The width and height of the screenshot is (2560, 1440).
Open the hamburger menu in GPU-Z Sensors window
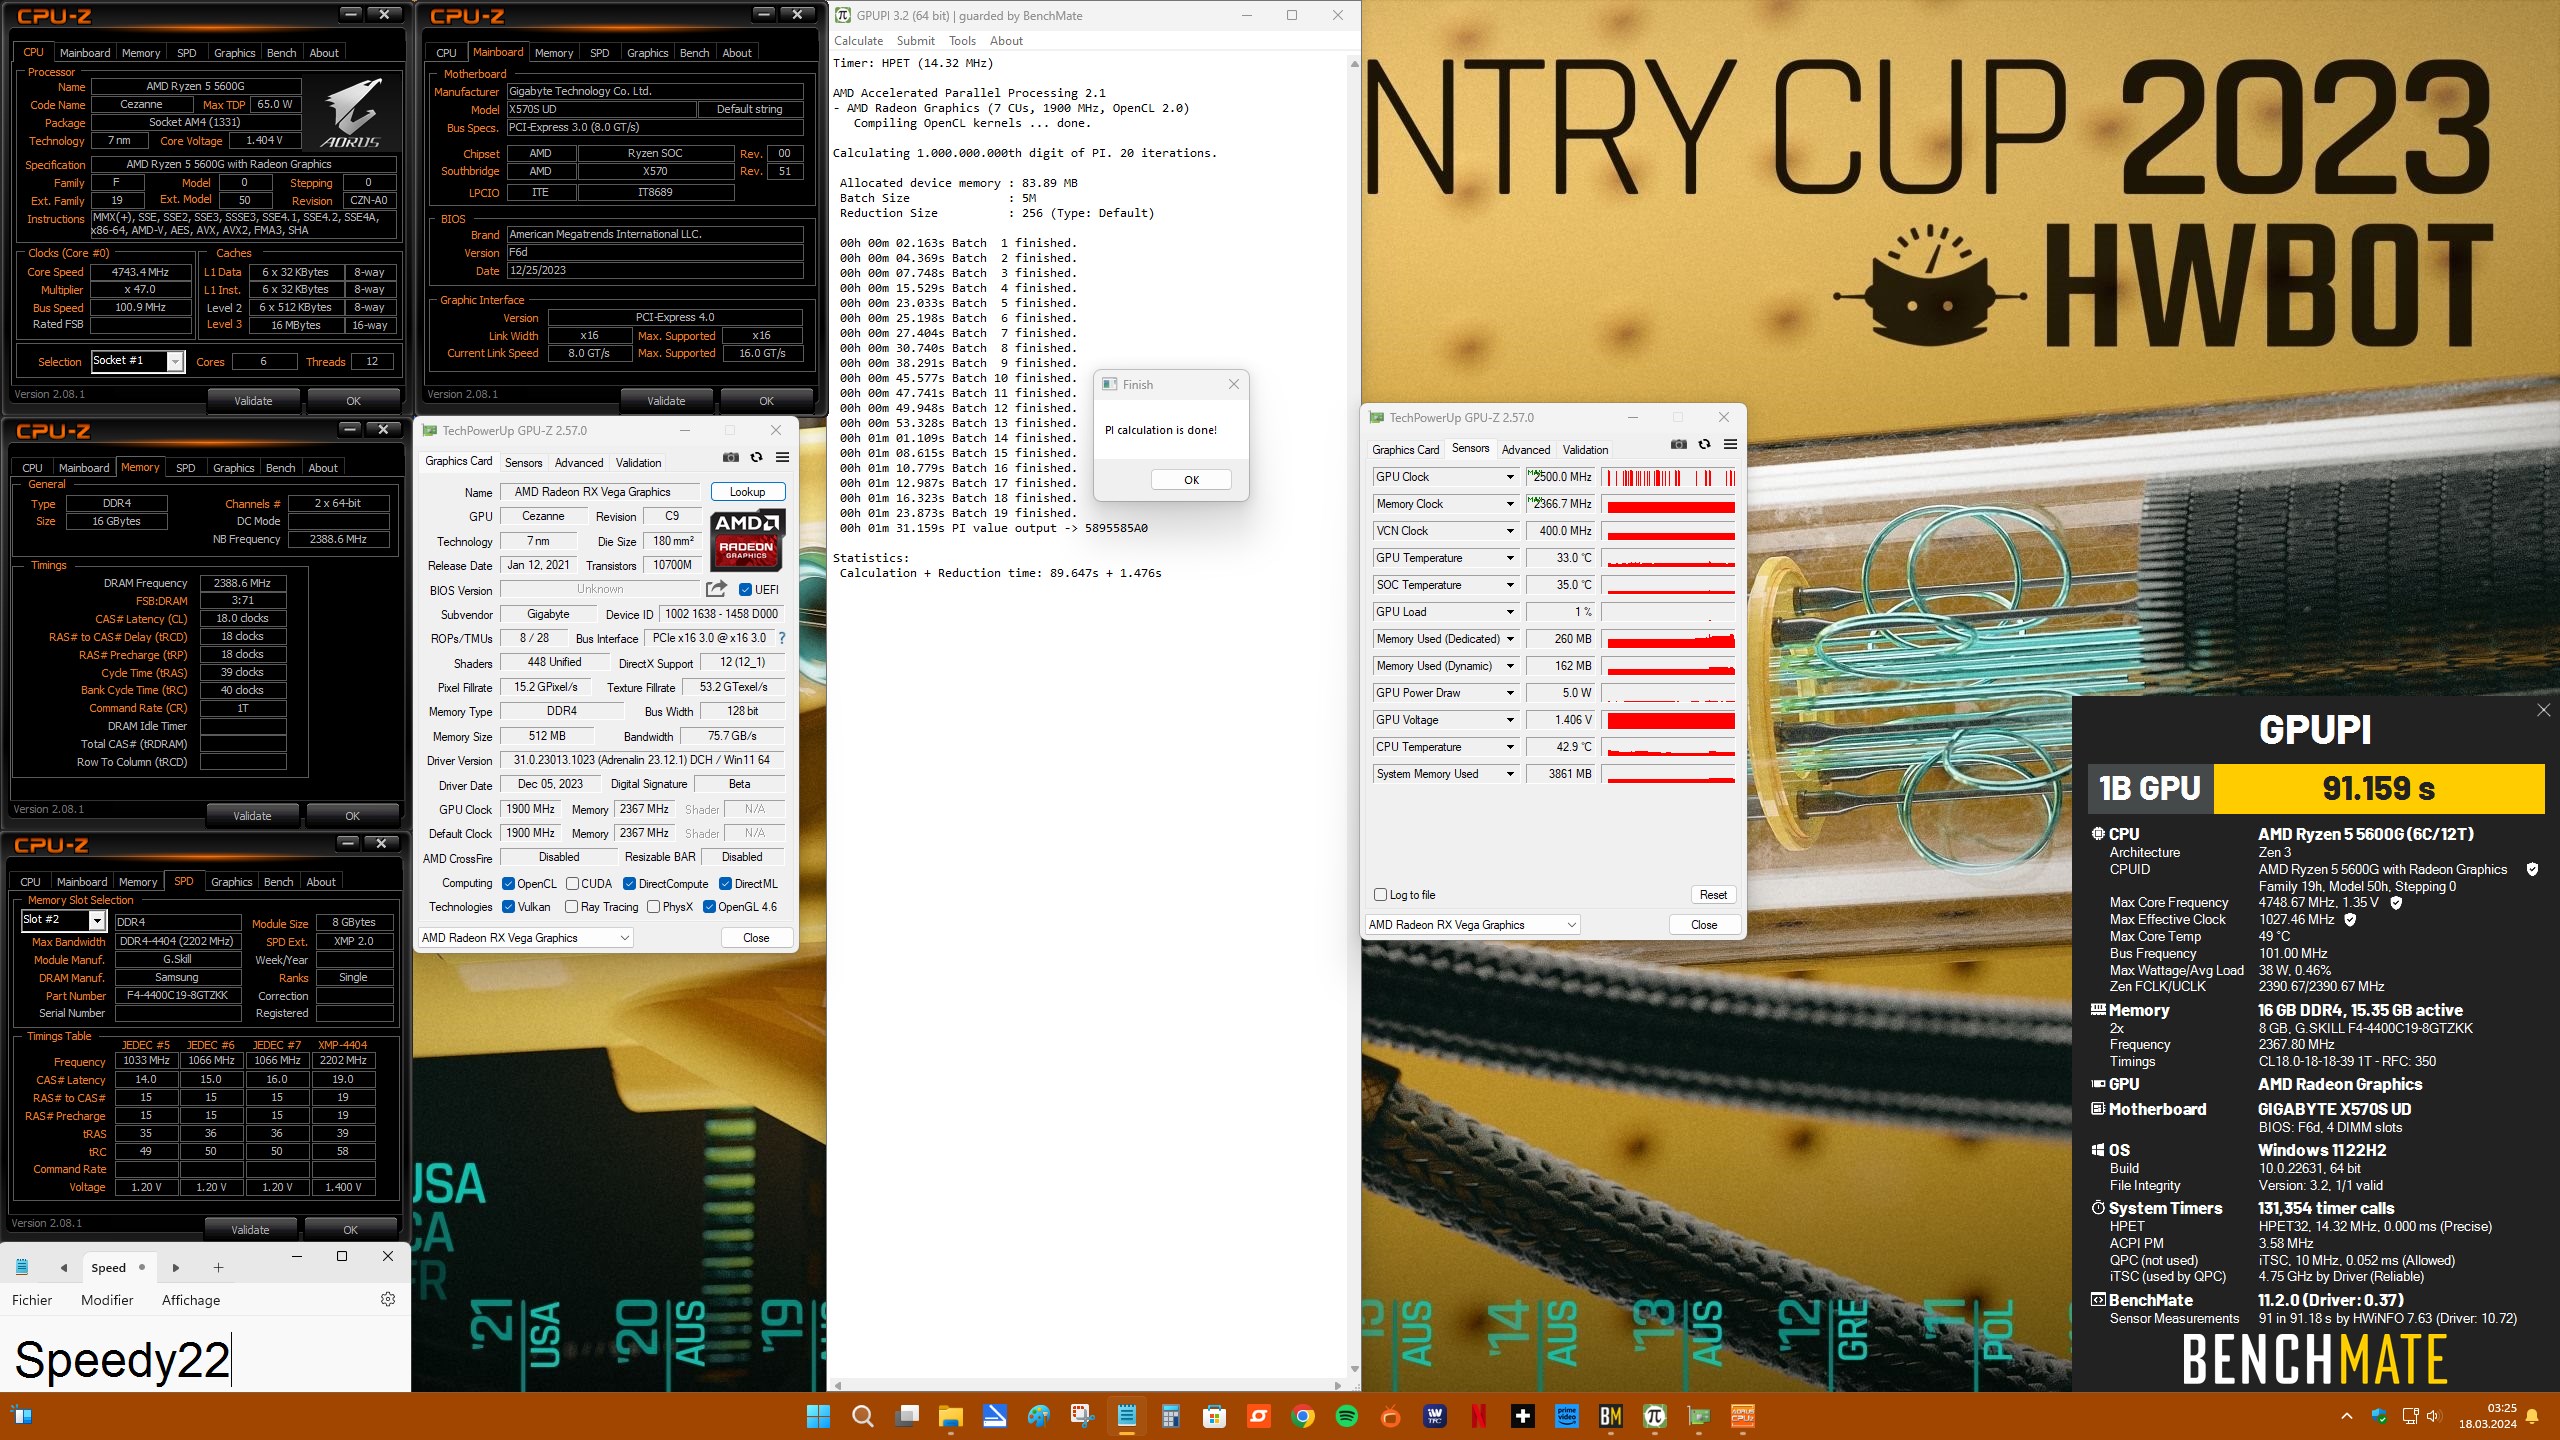[1731, 445]
